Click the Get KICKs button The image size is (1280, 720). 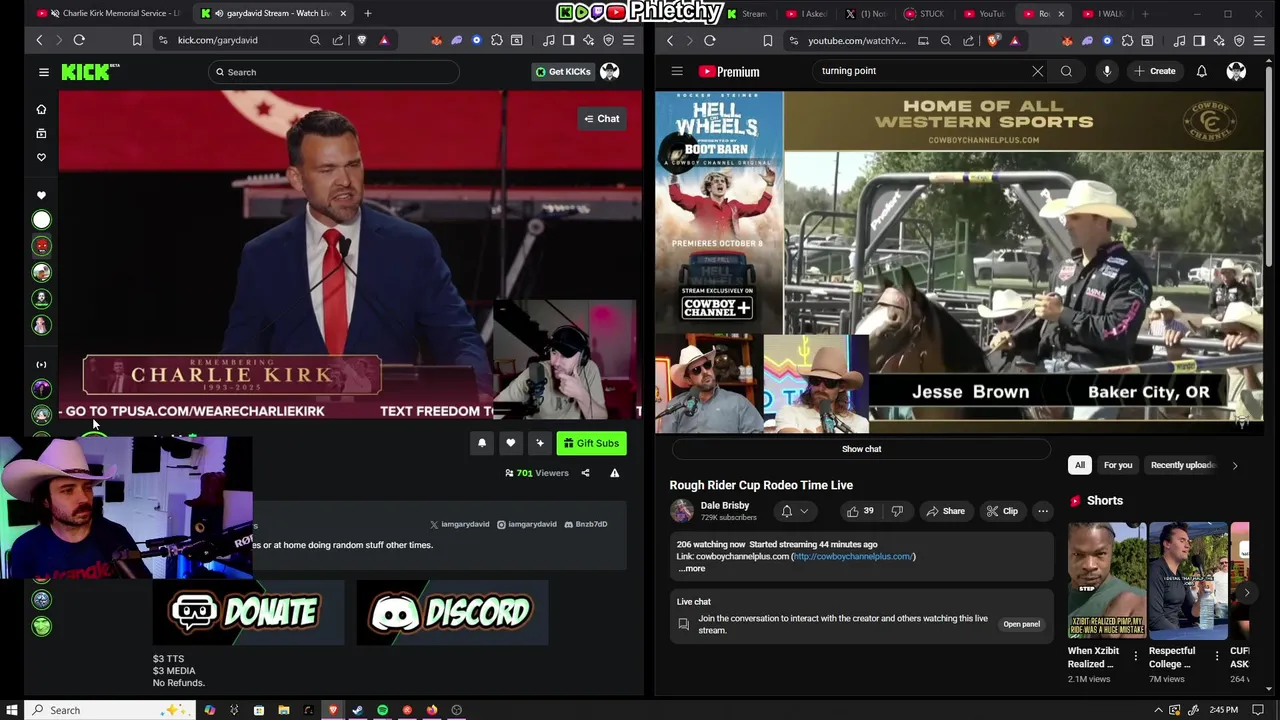pyautogui.click(x=563, y=72)
